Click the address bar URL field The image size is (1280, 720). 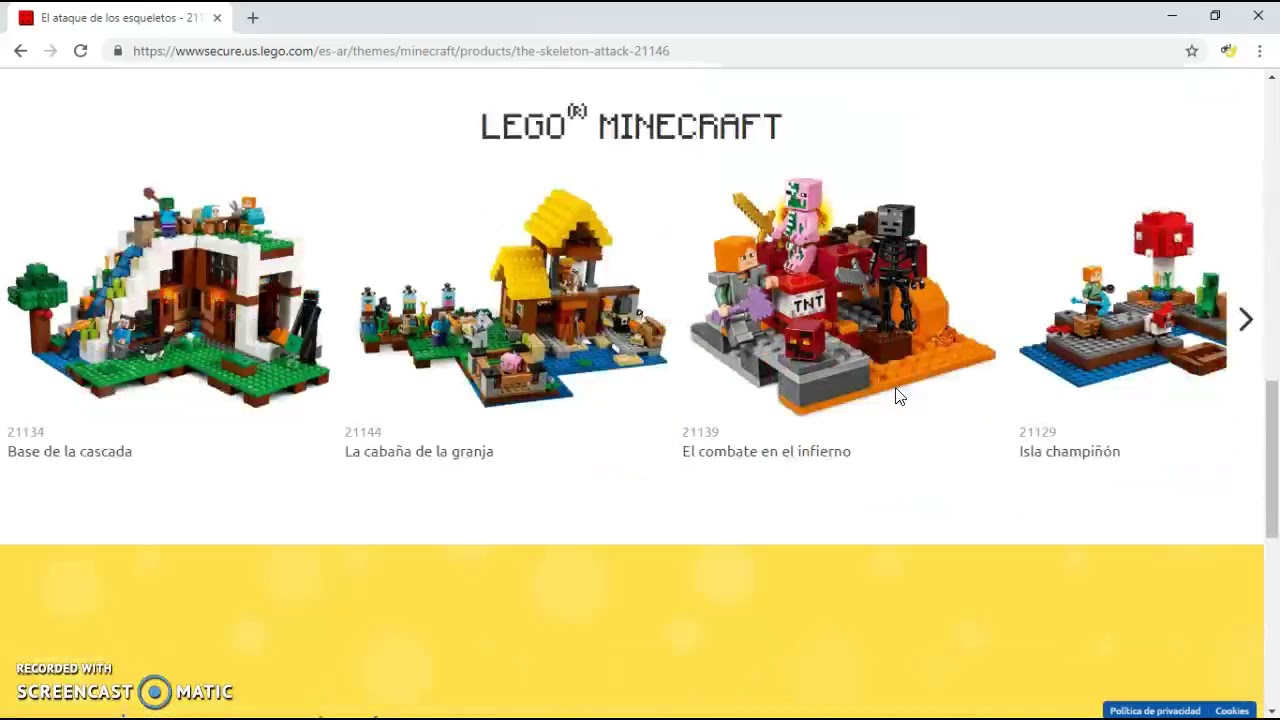click(640, 51)
